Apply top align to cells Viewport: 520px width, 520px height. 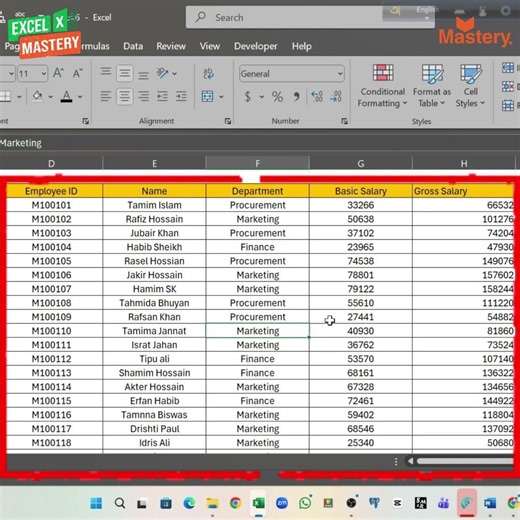106,72
